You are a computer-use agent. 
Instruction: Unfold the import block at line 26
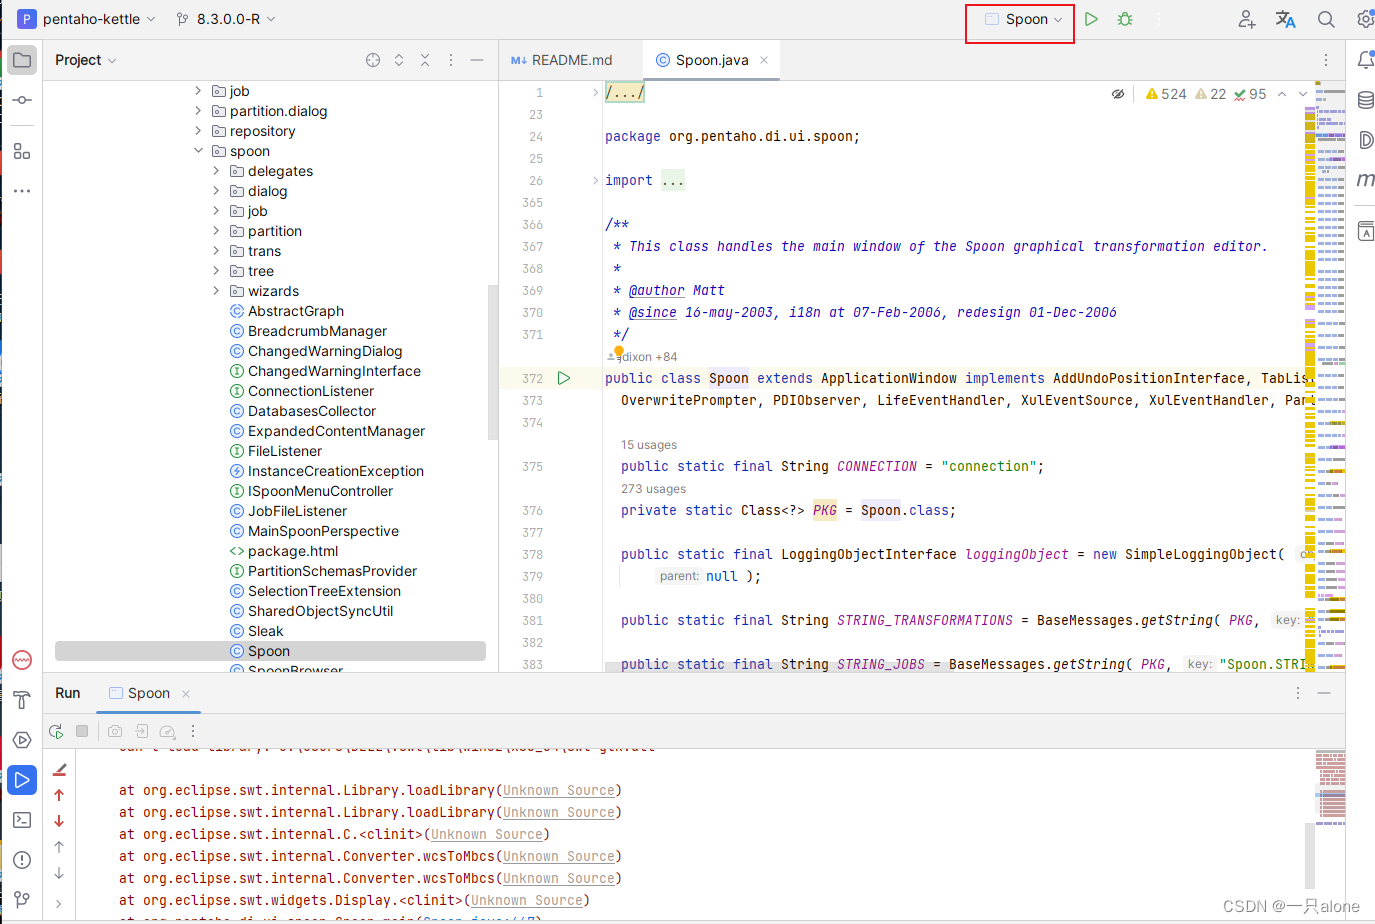tap(595, 180)
